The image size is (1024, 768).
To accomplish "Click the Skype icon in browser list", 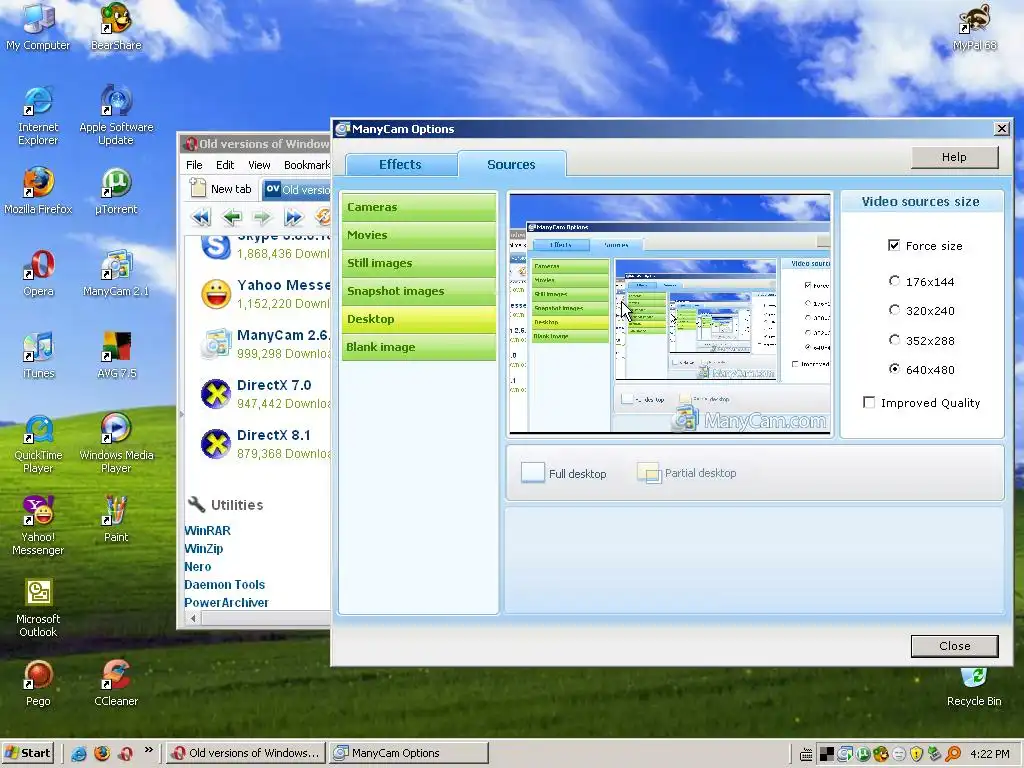I will click(x=216, y=246).
